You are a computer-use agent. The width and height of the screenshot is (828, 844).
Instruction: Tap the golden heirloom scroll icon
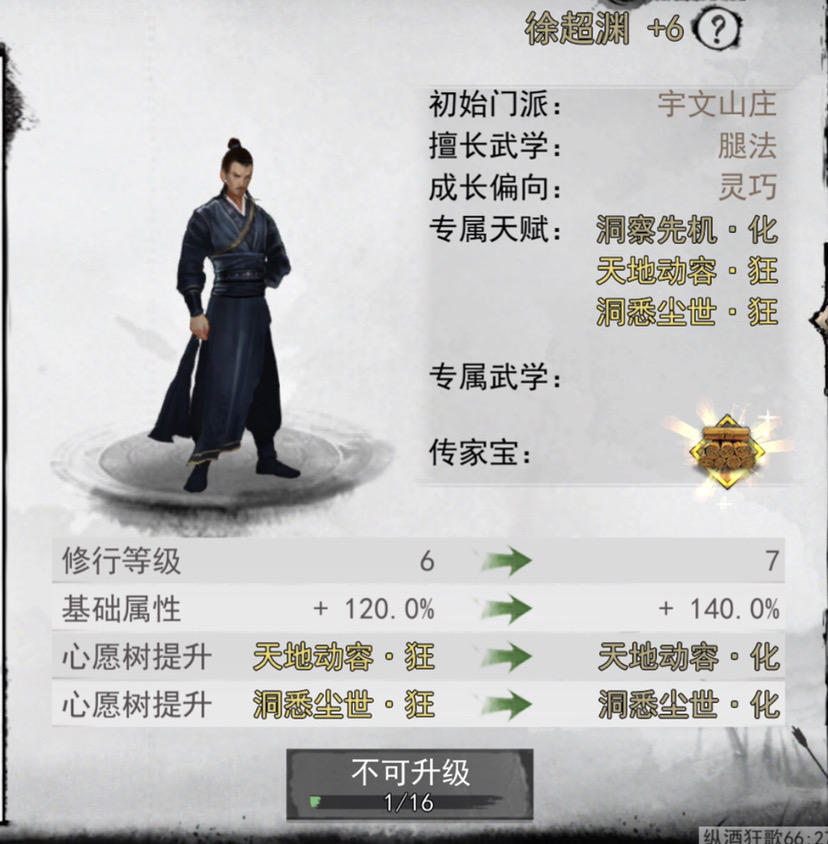click(727, 451)
